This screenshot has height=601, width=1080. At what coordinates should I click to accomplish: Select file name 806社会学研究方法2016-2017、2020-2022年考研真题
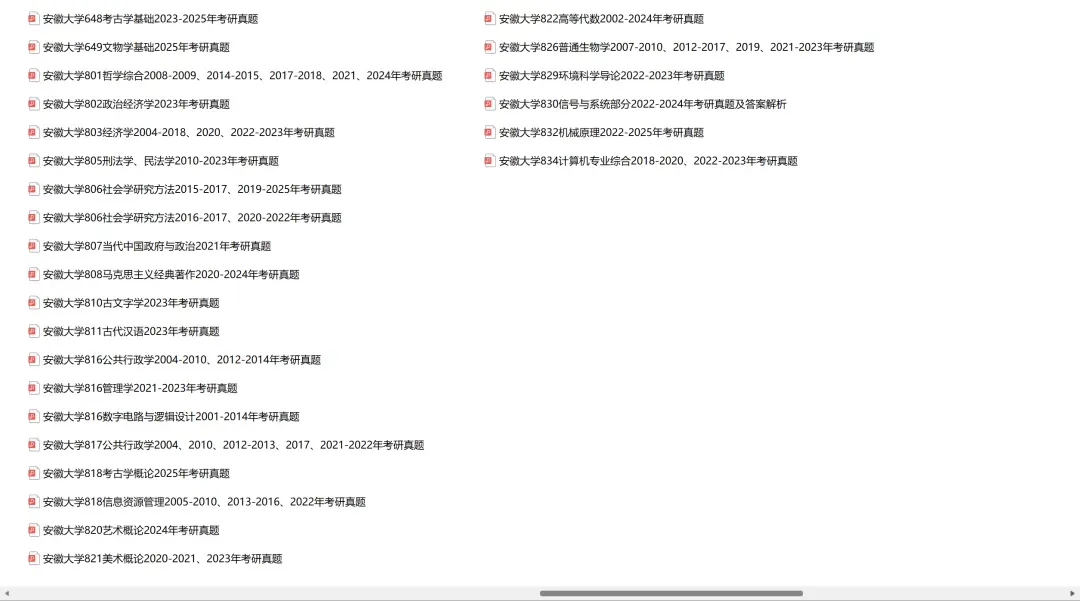[192, 218]
